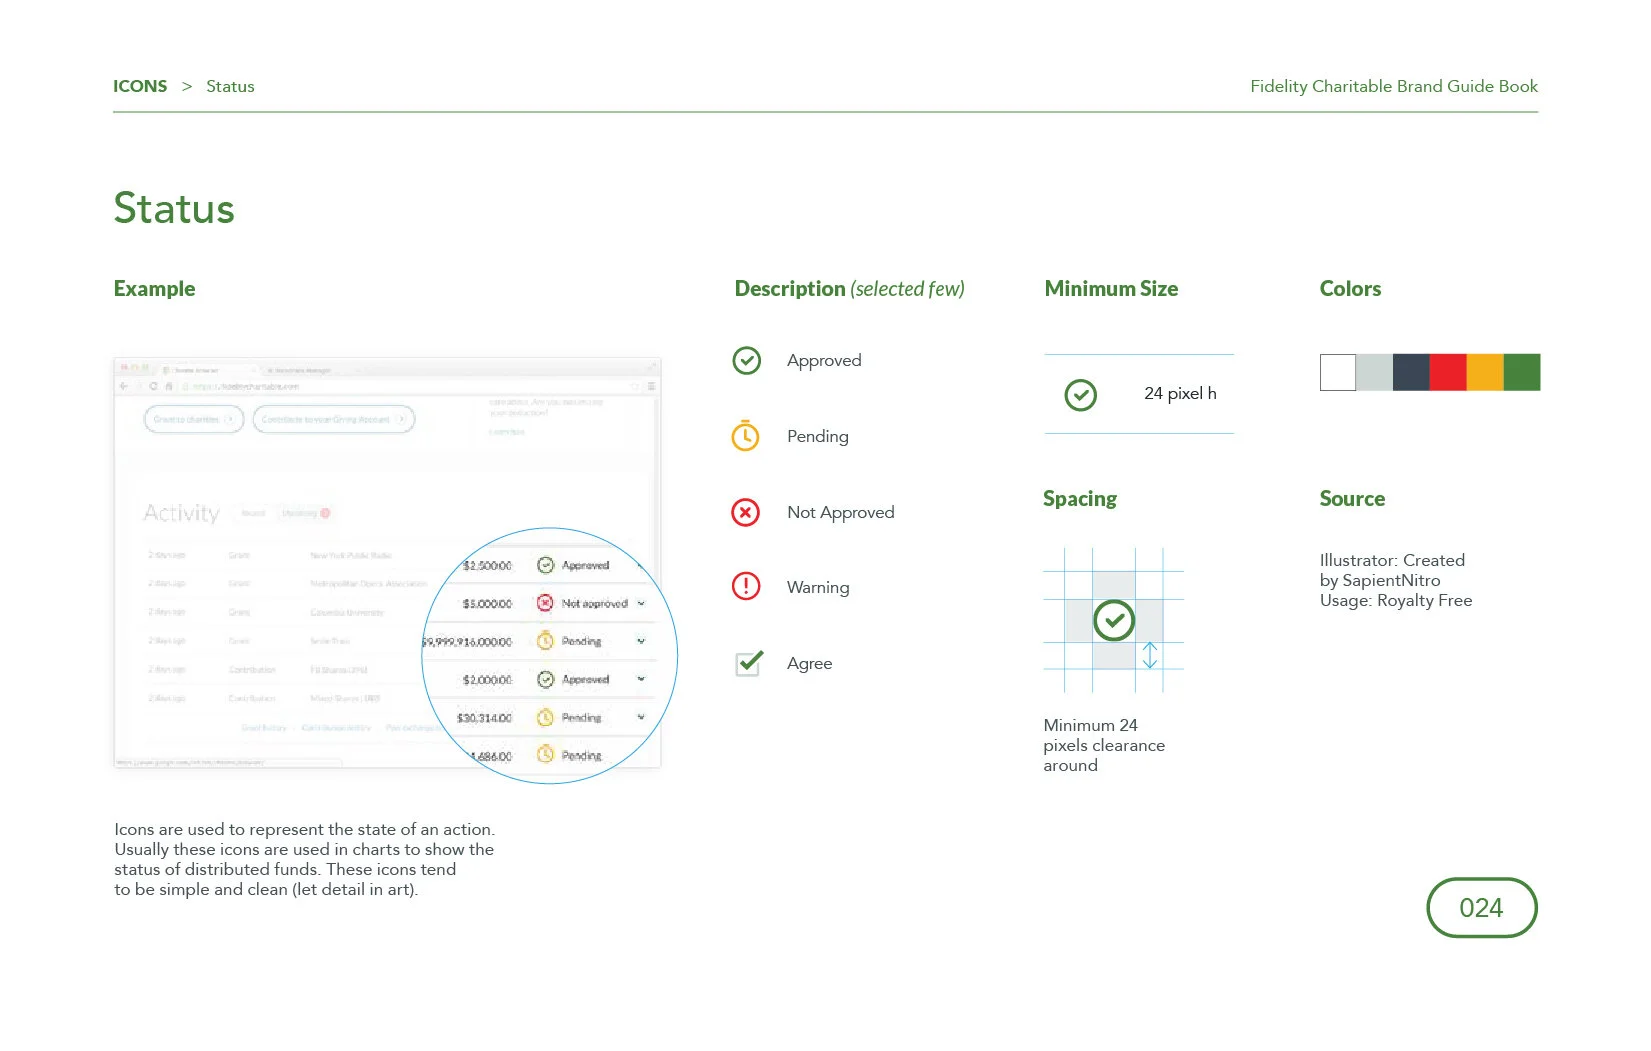This screenshot has height=1051, width=1651.
Task: Toggle the Agree checkbox icon
Action: (749, 663)
